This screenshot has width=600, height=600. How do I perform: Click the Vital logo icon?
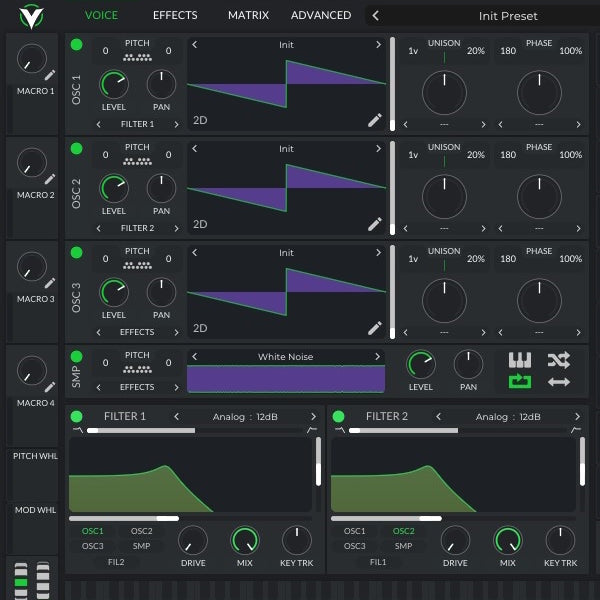tap(31, 16)
